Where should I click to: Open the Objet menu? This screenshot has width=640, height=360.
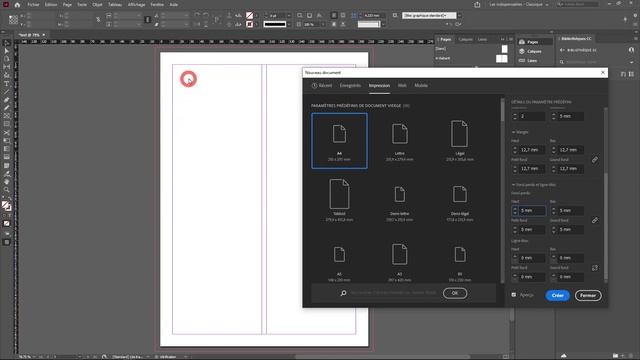click(97, 5)
